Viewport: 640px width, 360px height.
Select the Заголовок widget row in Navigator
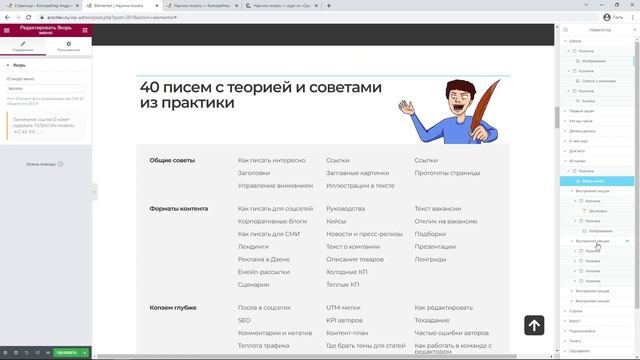pos(597,211)
